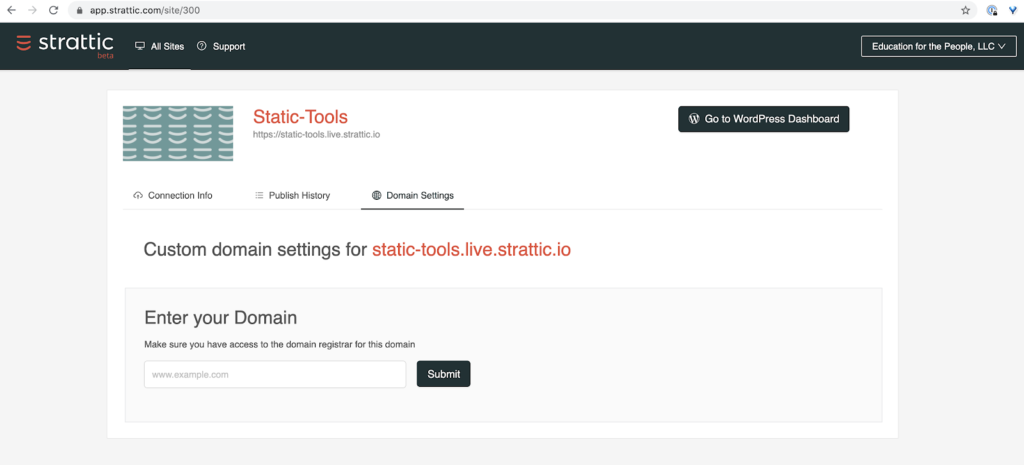Switch to Publish History tab
This screenshot has height=465, width=1024.
[x=293, y=195]
